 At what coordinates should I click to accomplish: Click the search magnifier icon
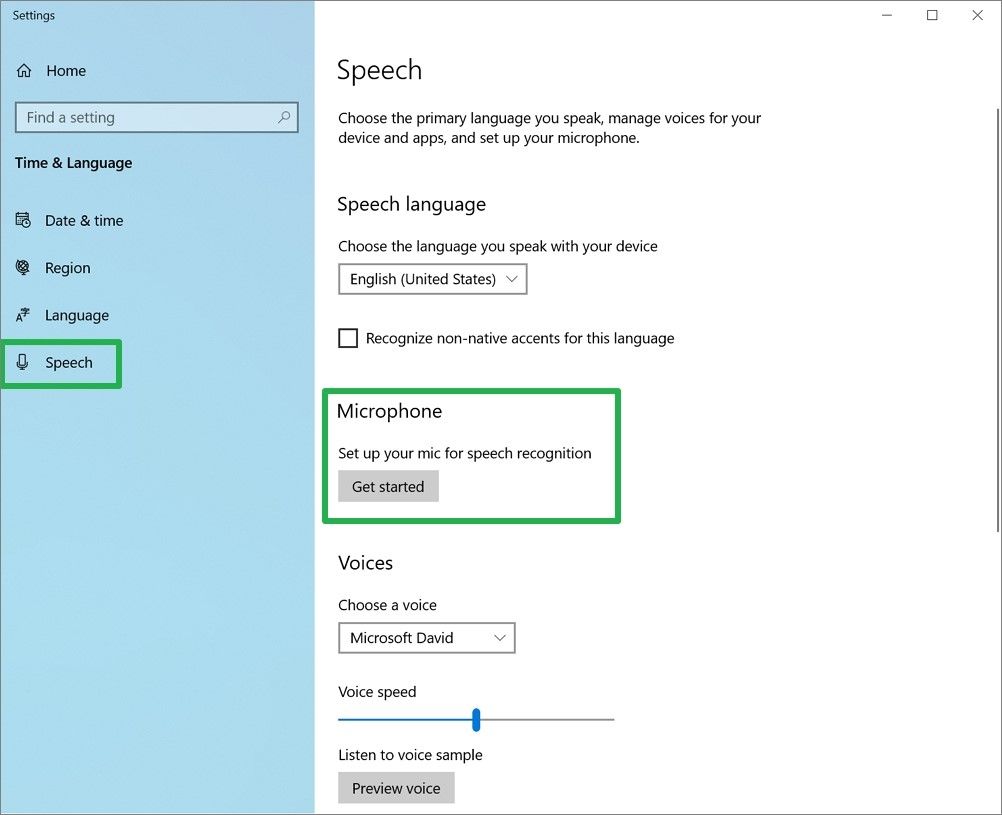click(x=284, y=117)
